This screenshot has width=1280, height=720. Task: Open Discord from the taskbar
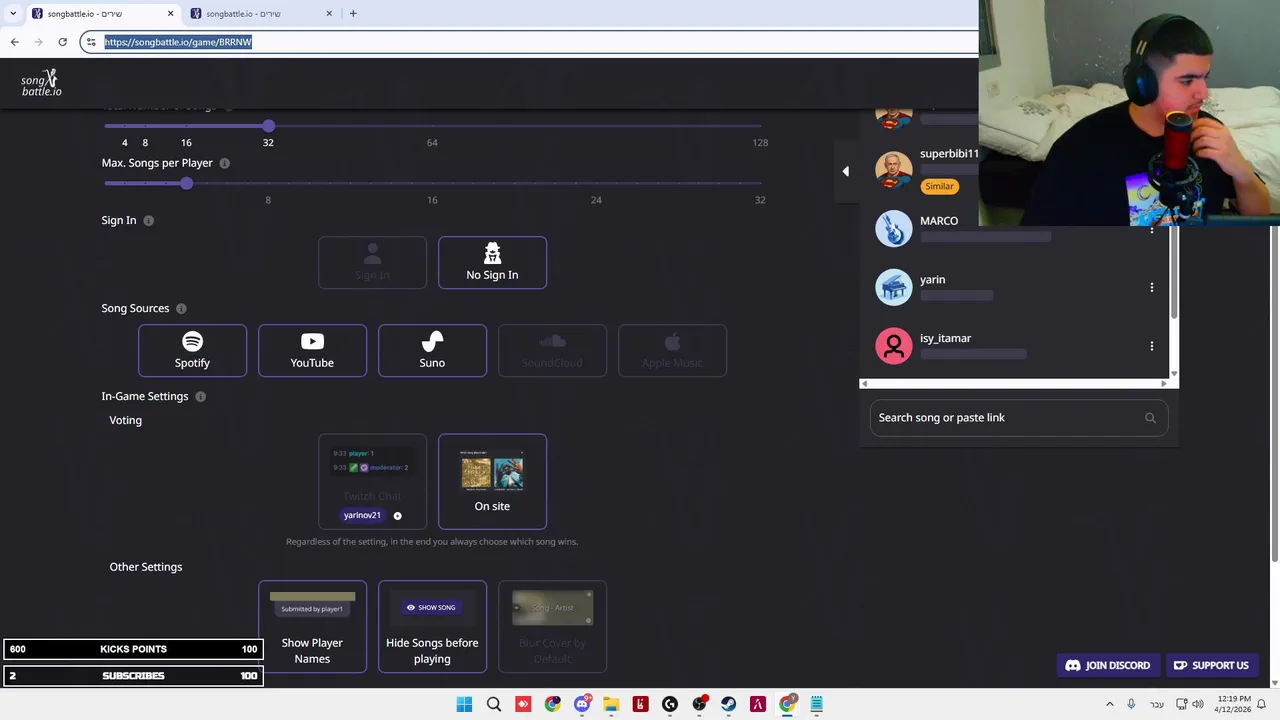(582, 705)
